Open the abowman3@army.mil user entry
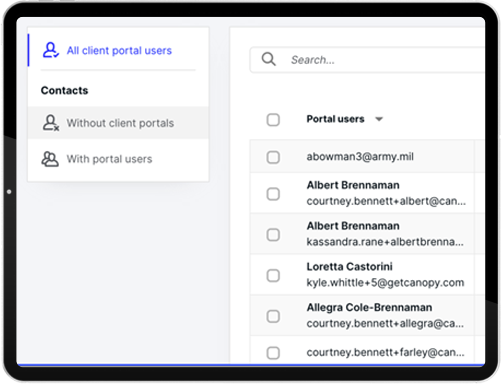The width and height of the screenshot is (501, 384). pyautogui.click(x=362, y=156)
